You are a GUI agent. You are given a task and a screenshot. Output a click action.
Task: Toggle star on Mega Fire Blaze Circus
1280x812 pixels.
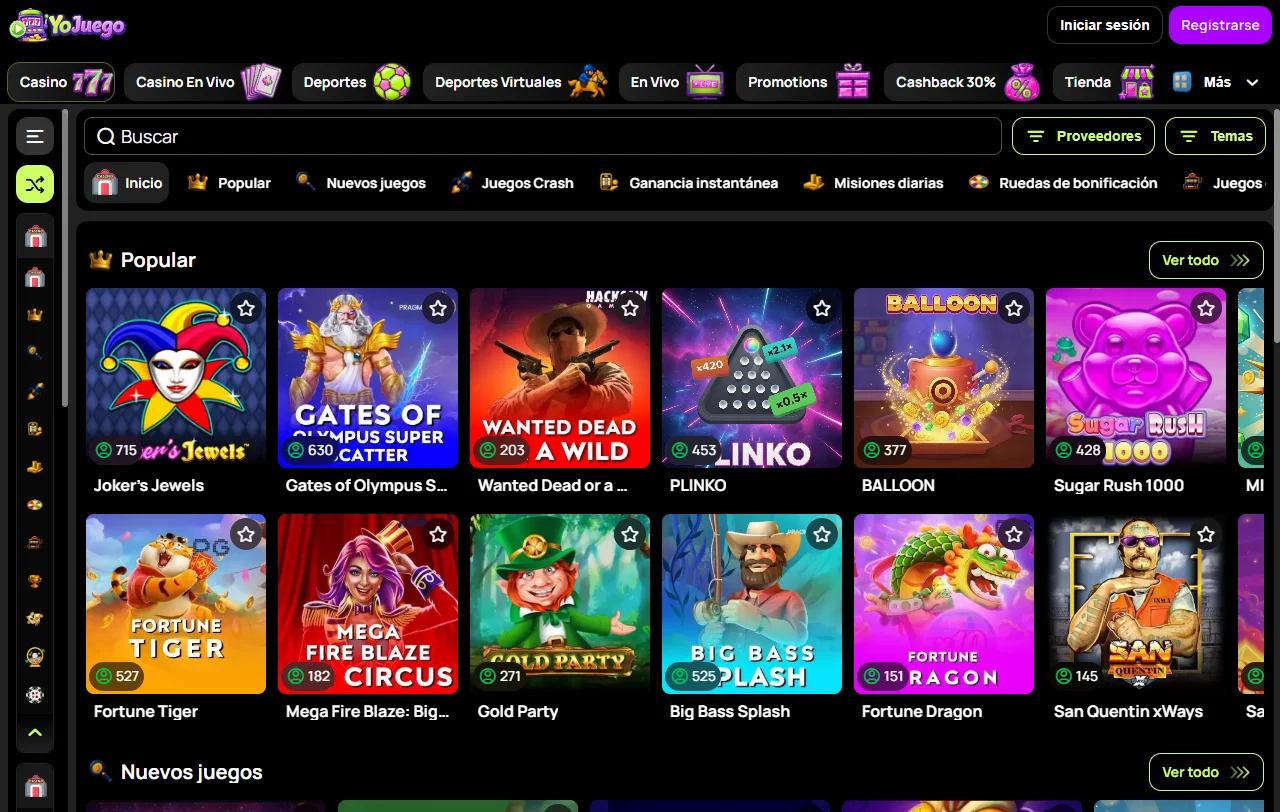pyautogui.click(x=438, y=534)
